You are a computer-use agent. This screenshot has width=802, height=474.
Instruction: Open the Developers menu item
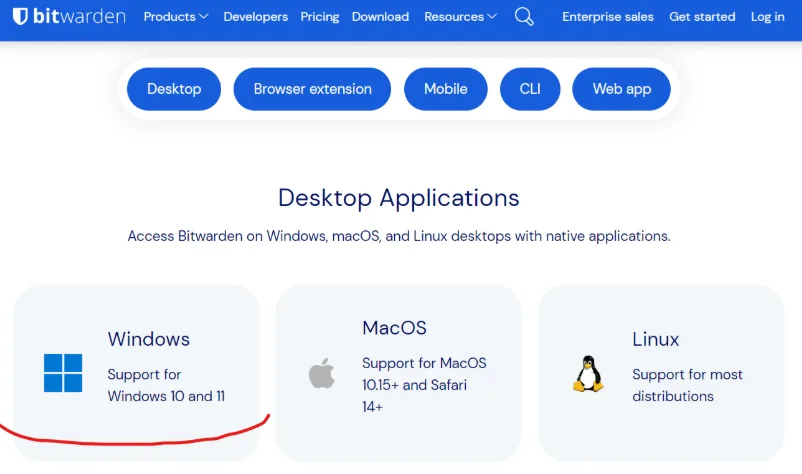(255, 17)
